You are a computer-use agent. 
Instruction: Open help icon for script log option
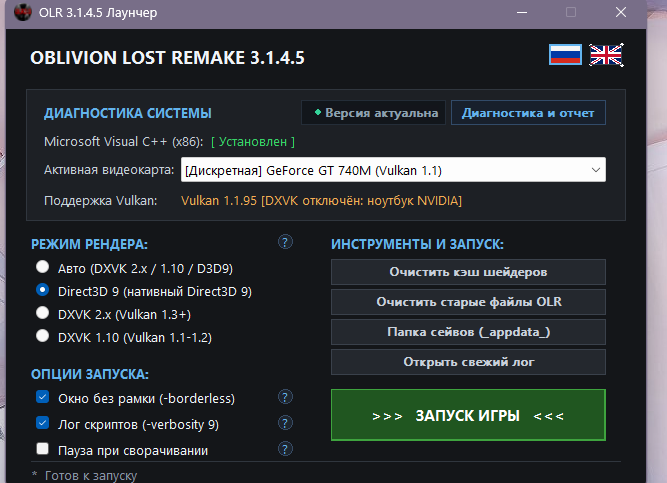coord(285,423)
